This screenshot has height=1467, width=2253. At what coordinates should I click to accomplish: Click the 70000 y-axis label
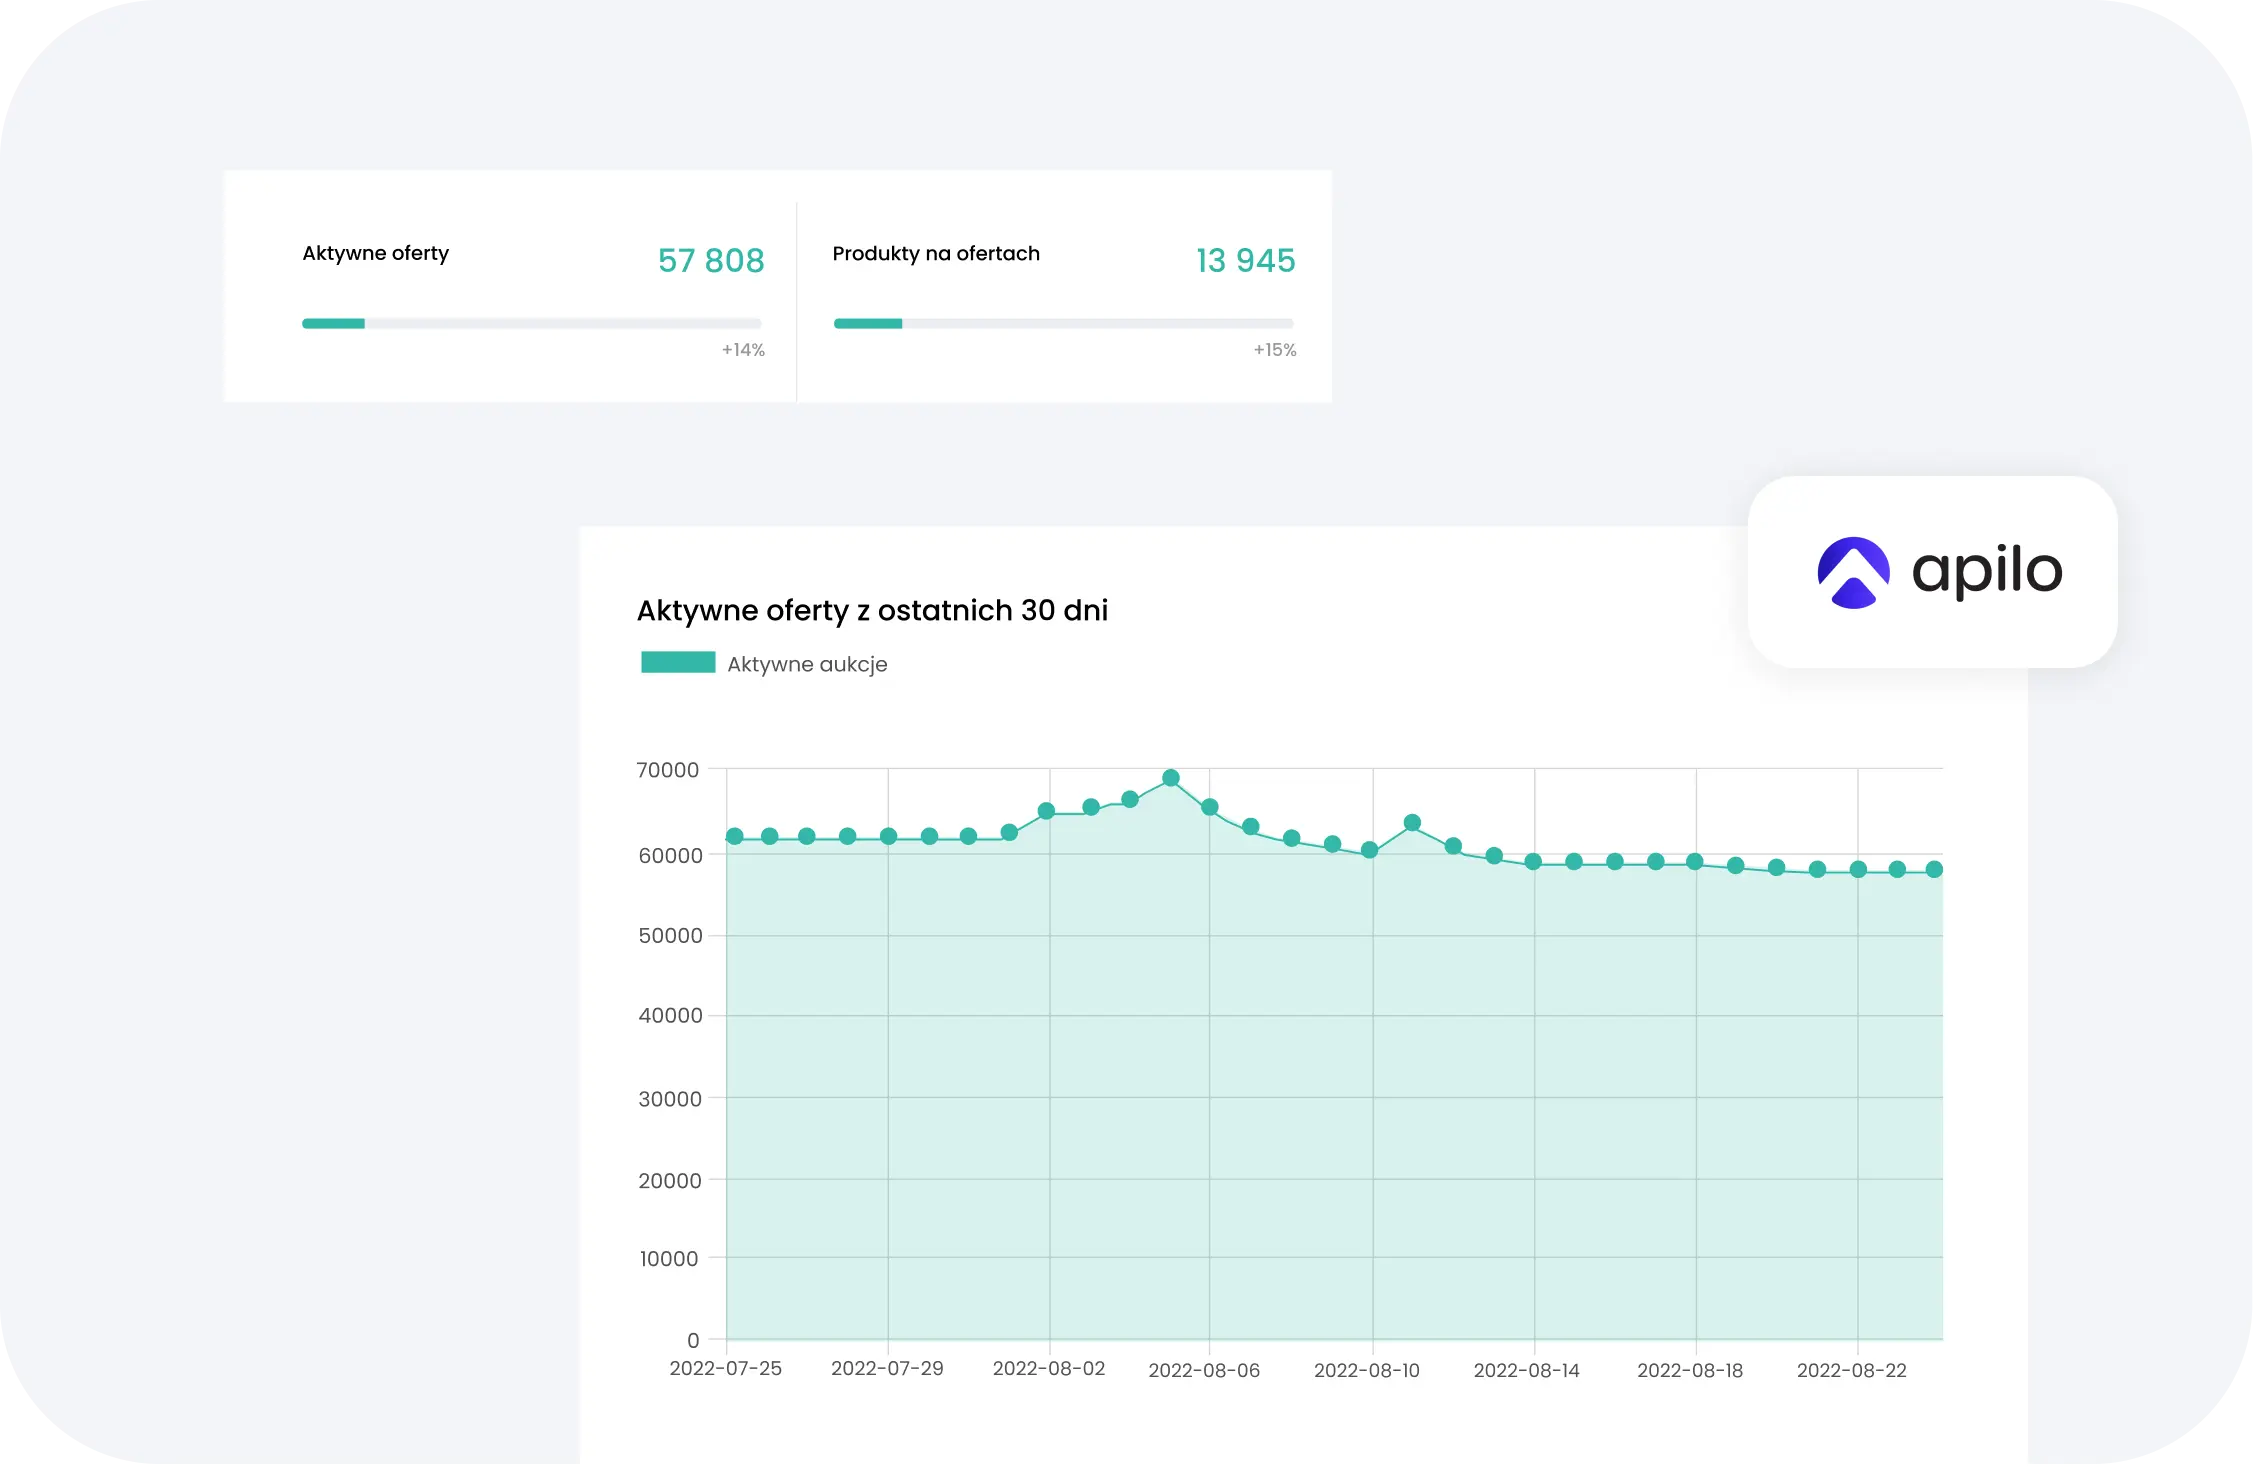(x=667, y=770)
